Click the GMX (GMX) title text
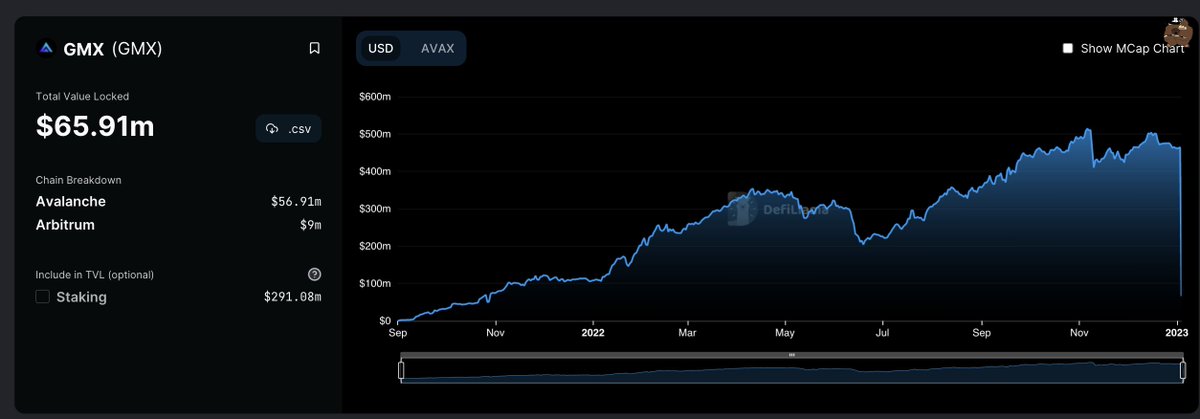This screenshot has height=419, width=1200. pos(113,48)
